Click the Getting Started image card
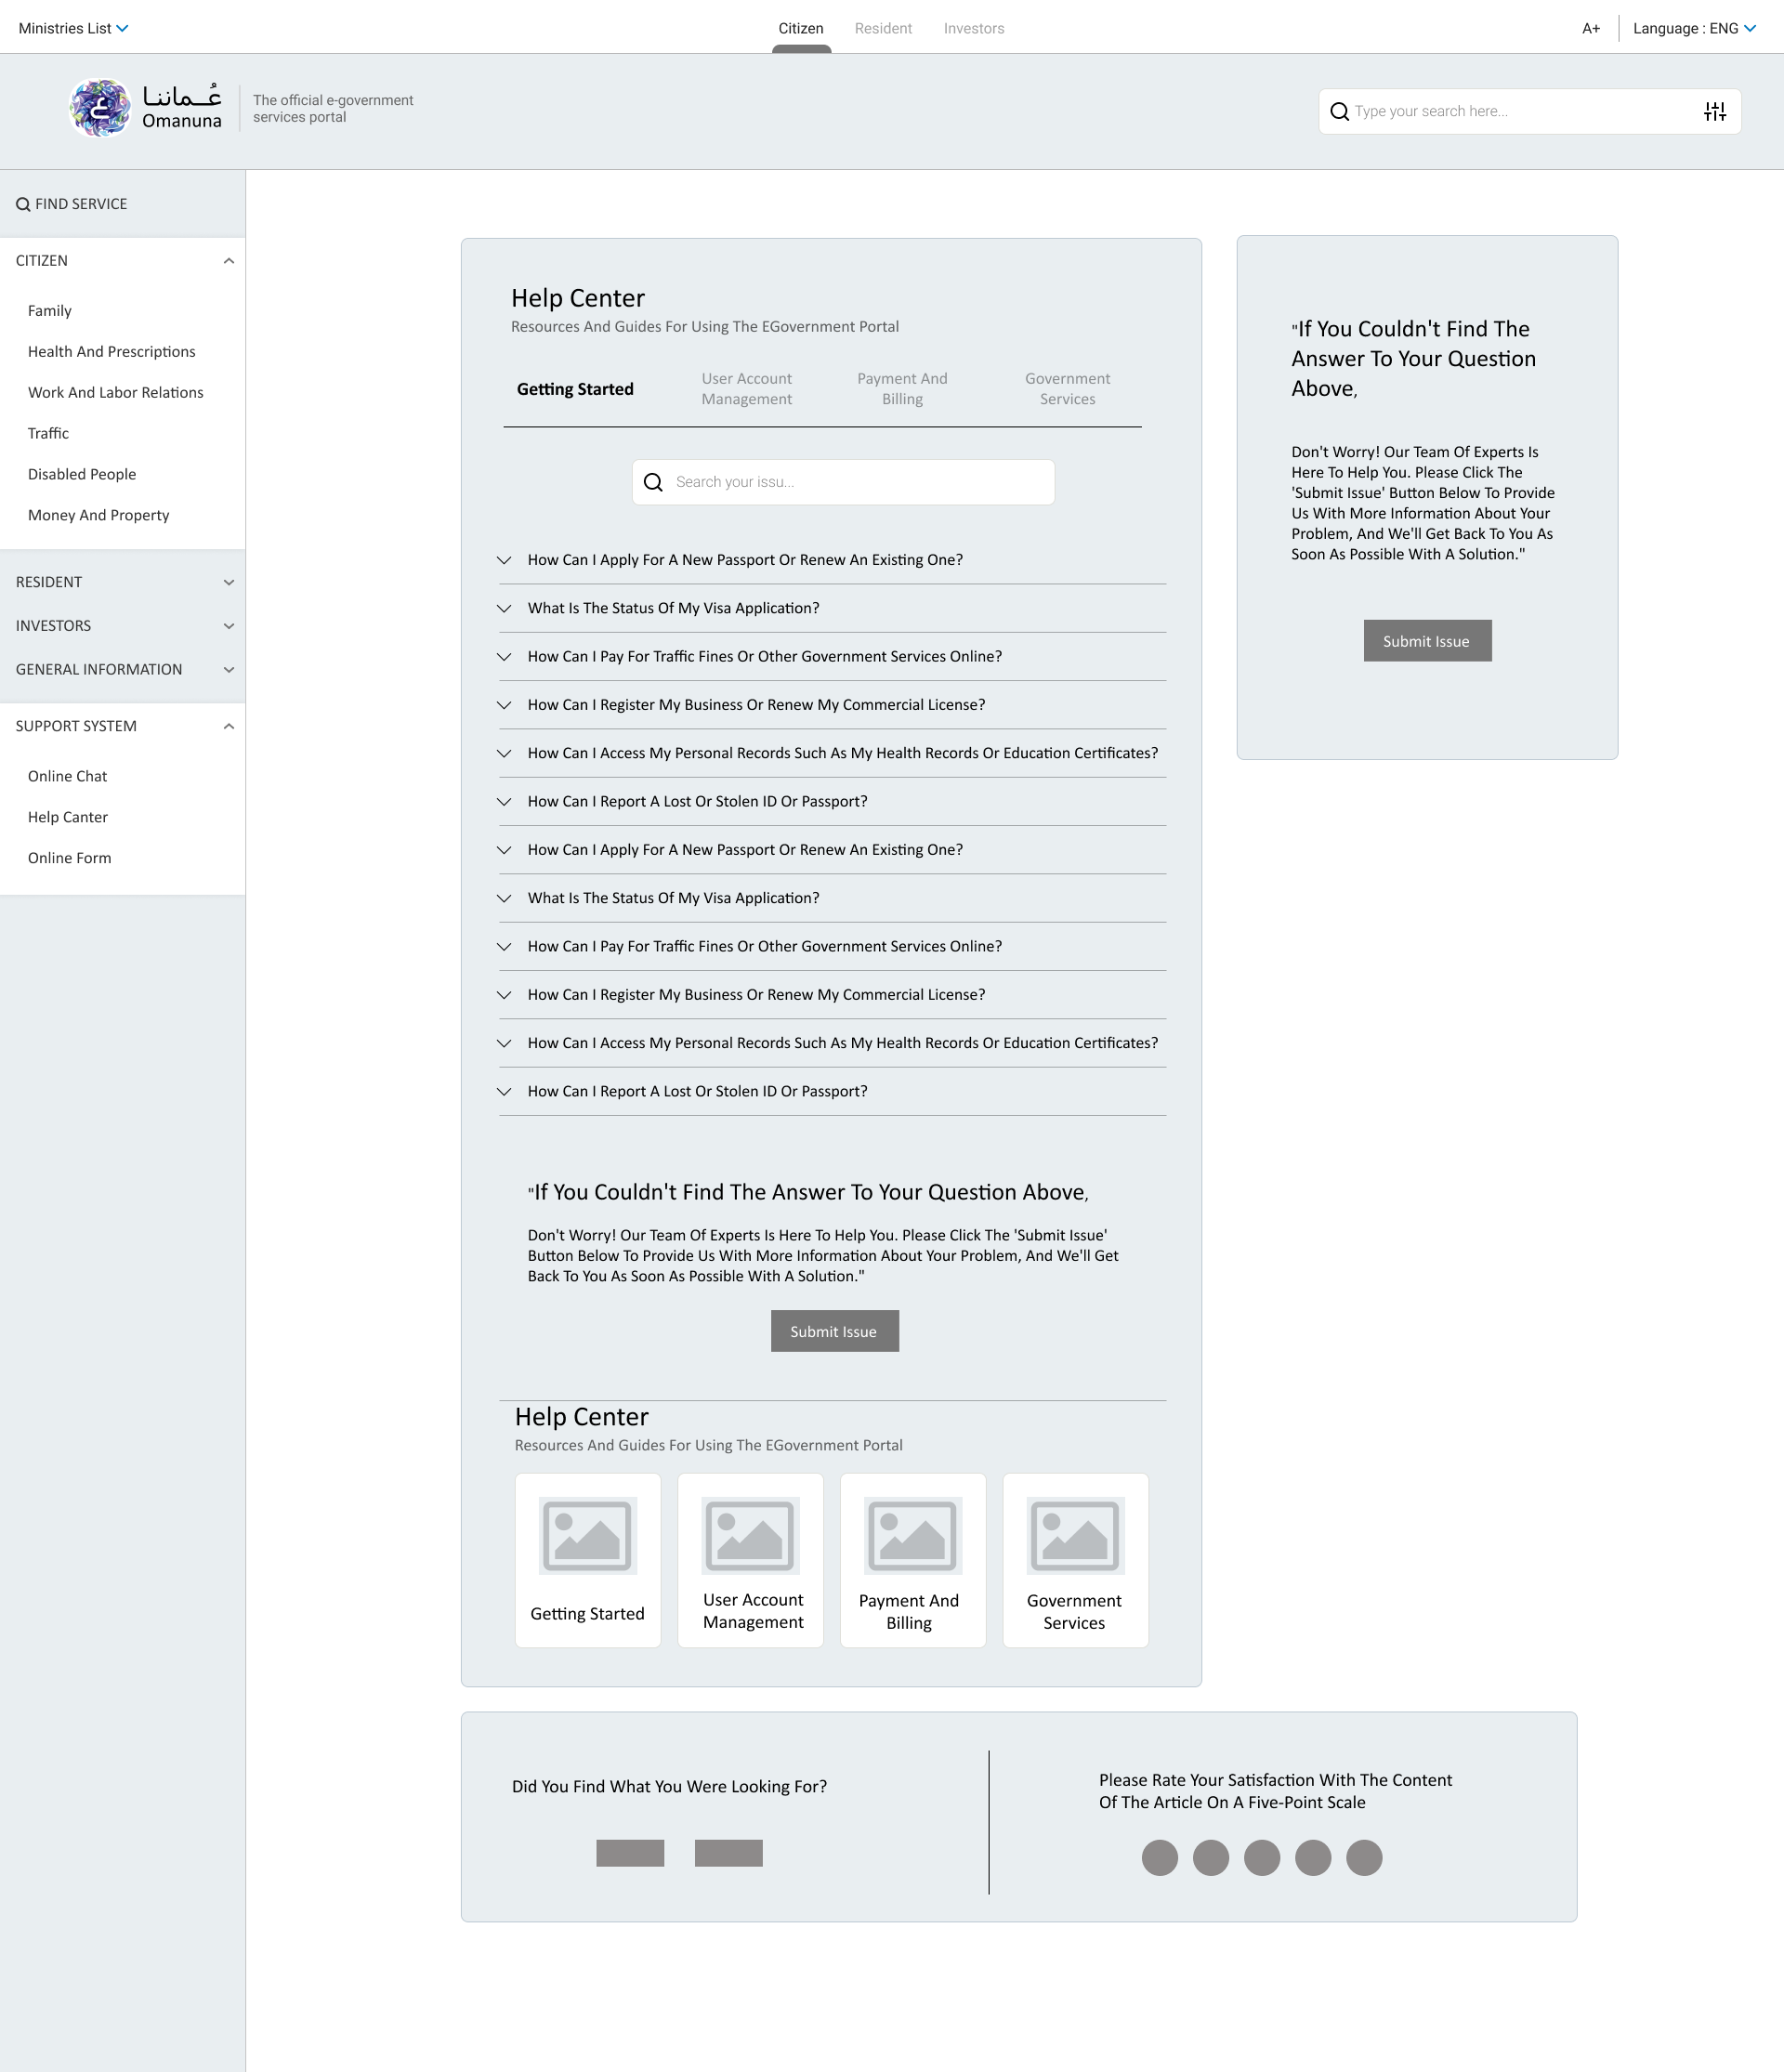The width and height of the screenshot is (1784, 2072). click(588, 1560)
